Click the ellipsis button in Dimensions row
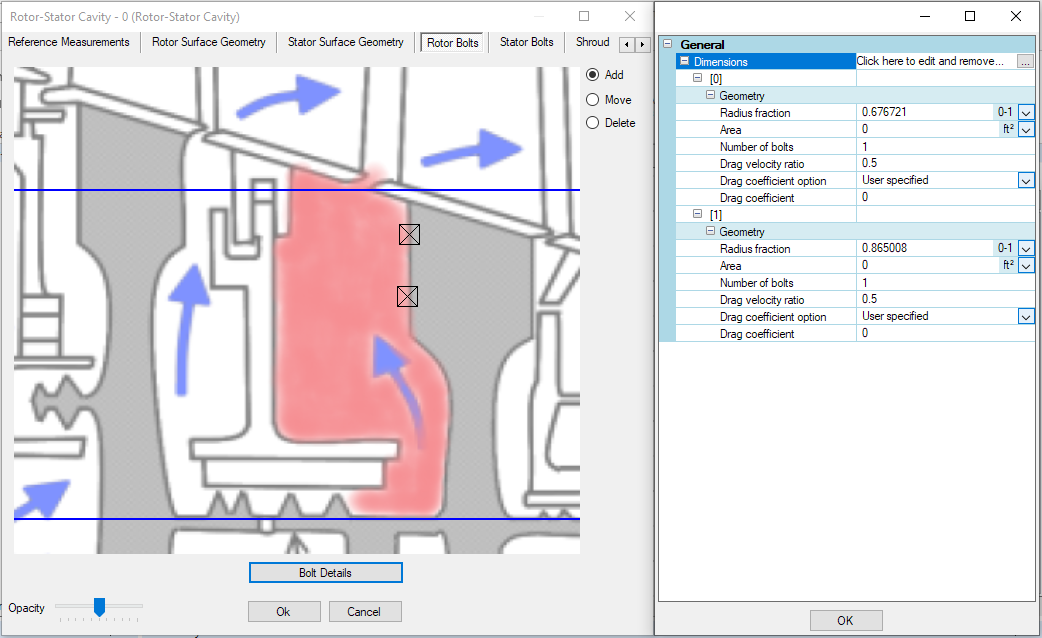The width and height of the screenshot is (1042, 638). (1025, 61)
